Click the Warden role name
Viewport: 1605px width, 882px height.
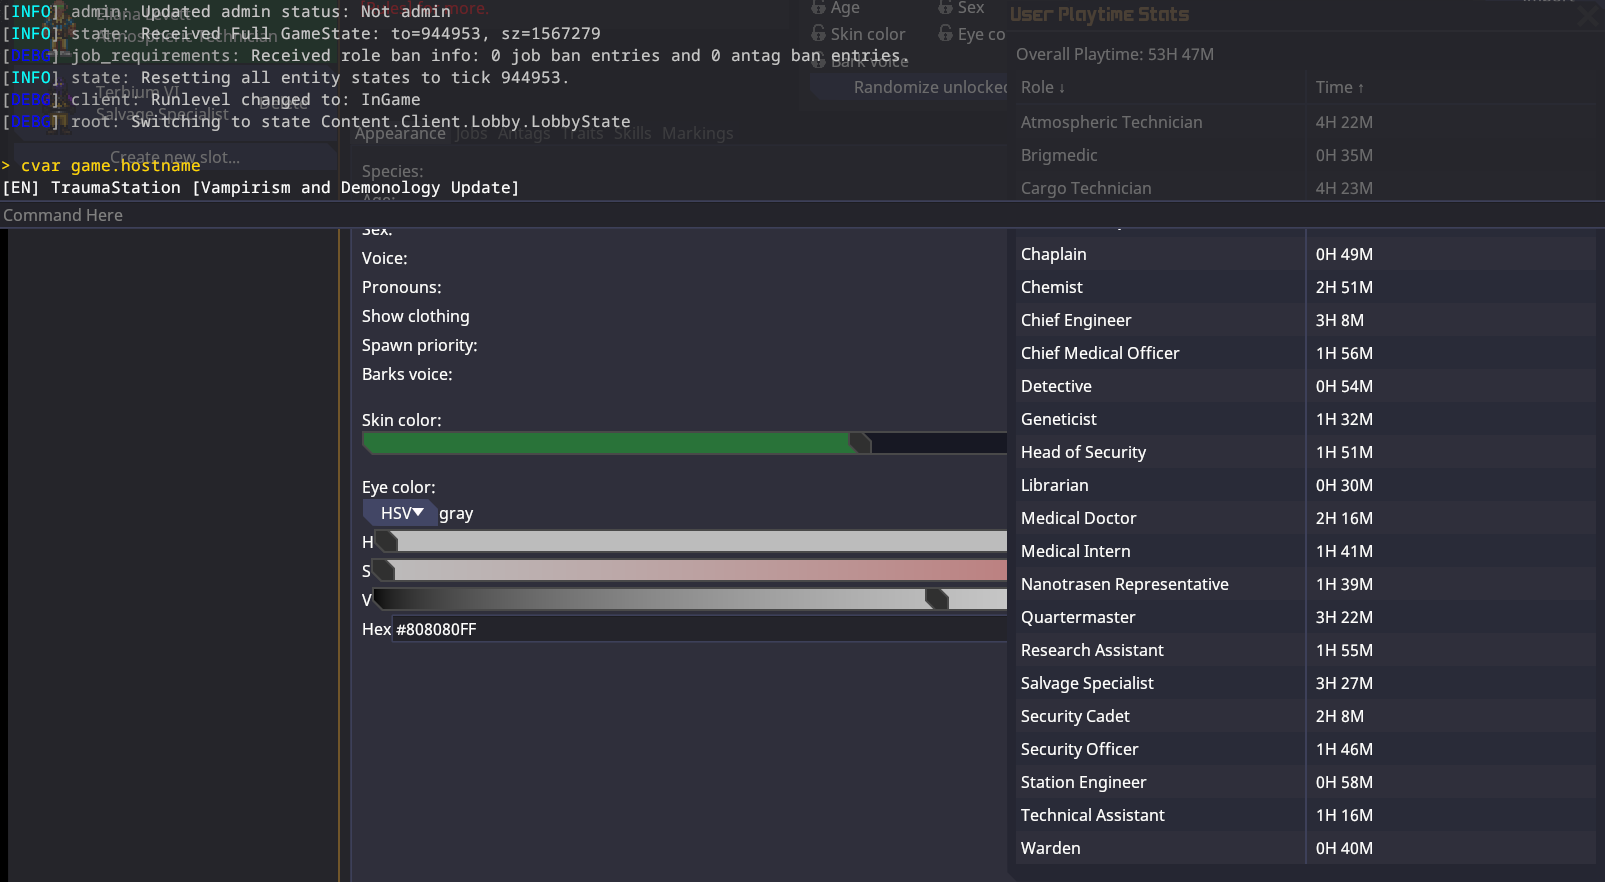pyautogui.click(x=1051, y=848)
